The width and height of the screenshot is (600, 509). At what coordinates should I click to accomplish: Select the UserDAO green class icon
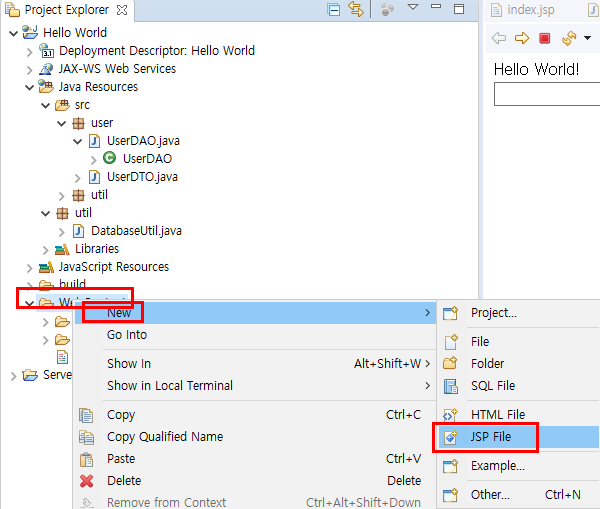(109, 158)
